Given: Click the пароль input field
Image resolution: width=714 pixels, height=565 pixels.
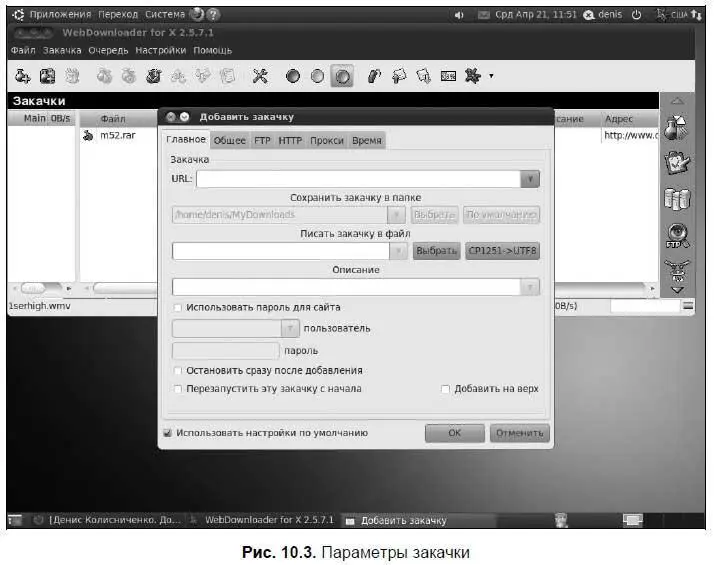Looking at the screenshot, I should tap(225, 351).
